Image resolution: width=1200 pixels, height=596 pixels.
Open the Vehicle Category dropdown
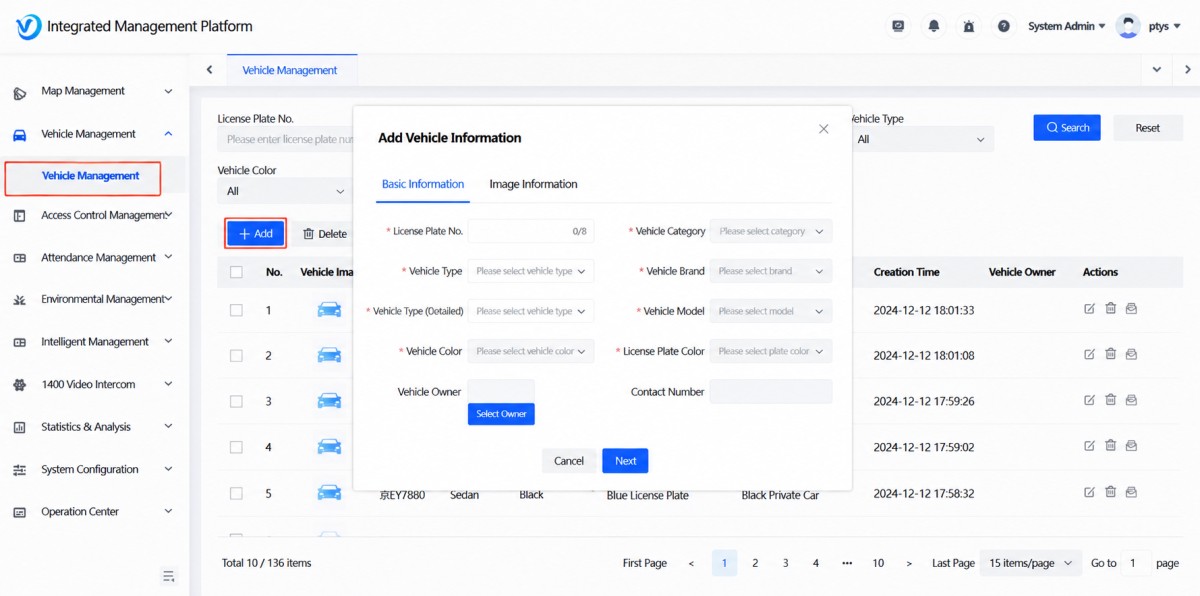pyautogui.click(x=771, y=231)
